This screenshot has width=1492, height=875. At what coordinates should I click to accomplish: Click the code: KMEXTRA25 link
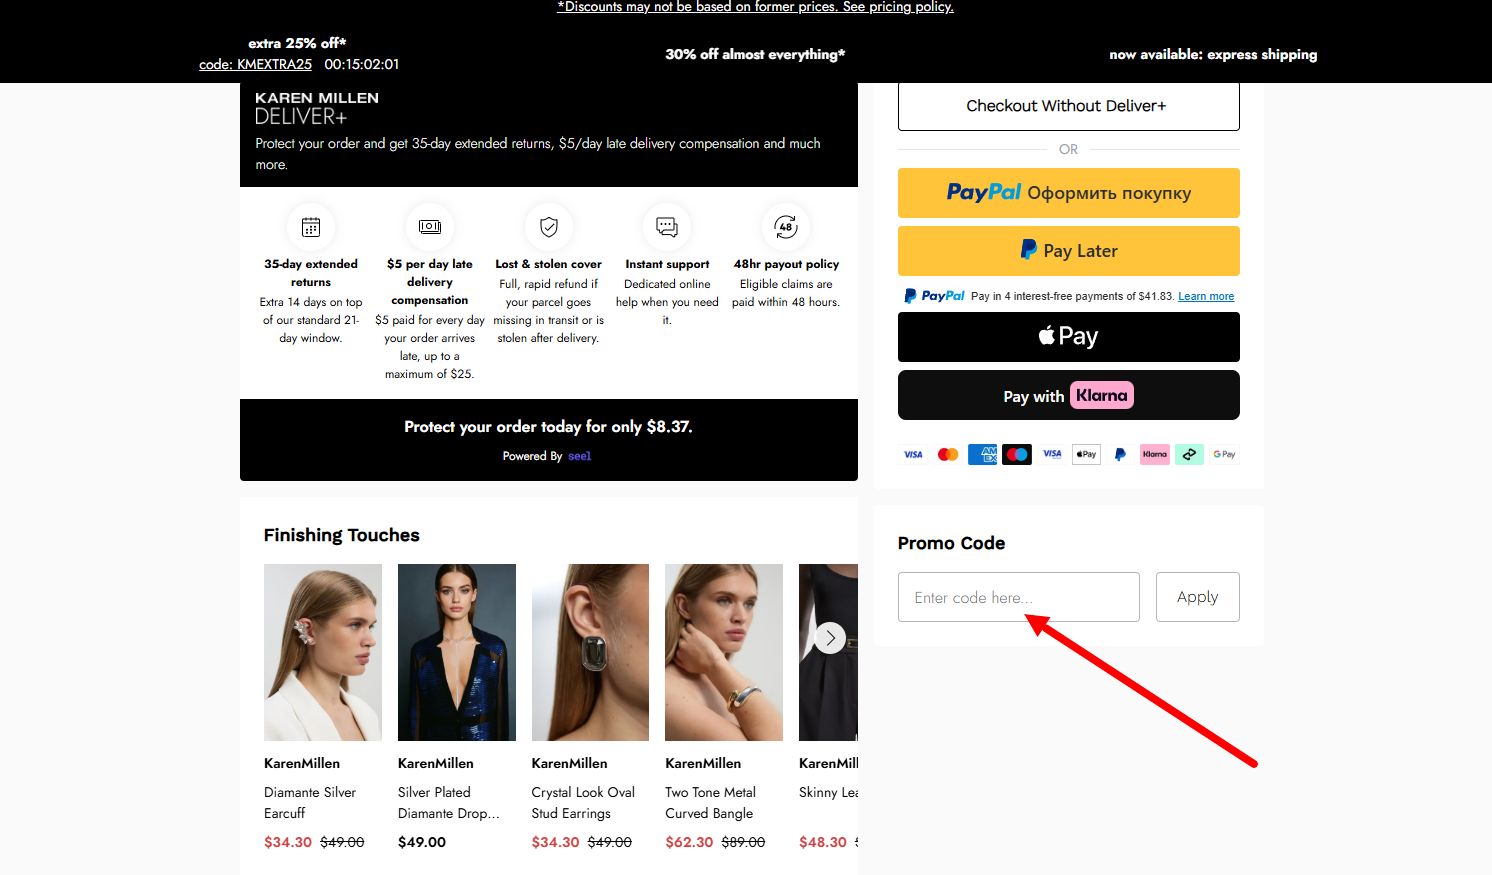(255, 64)
